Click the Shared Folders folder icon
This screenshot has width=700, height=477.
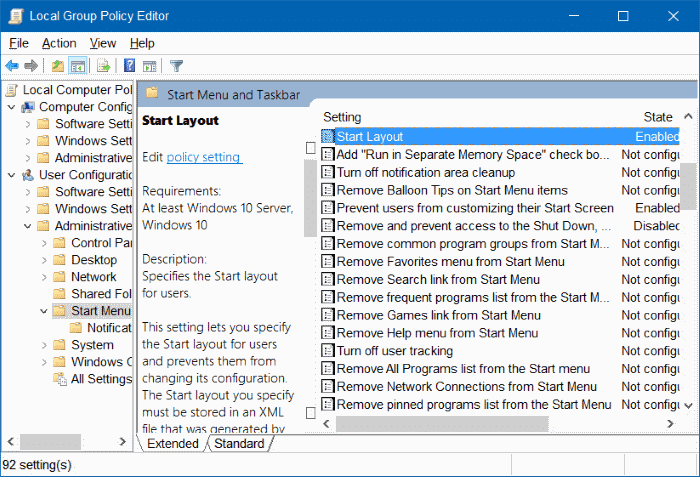tap(59, 293)
